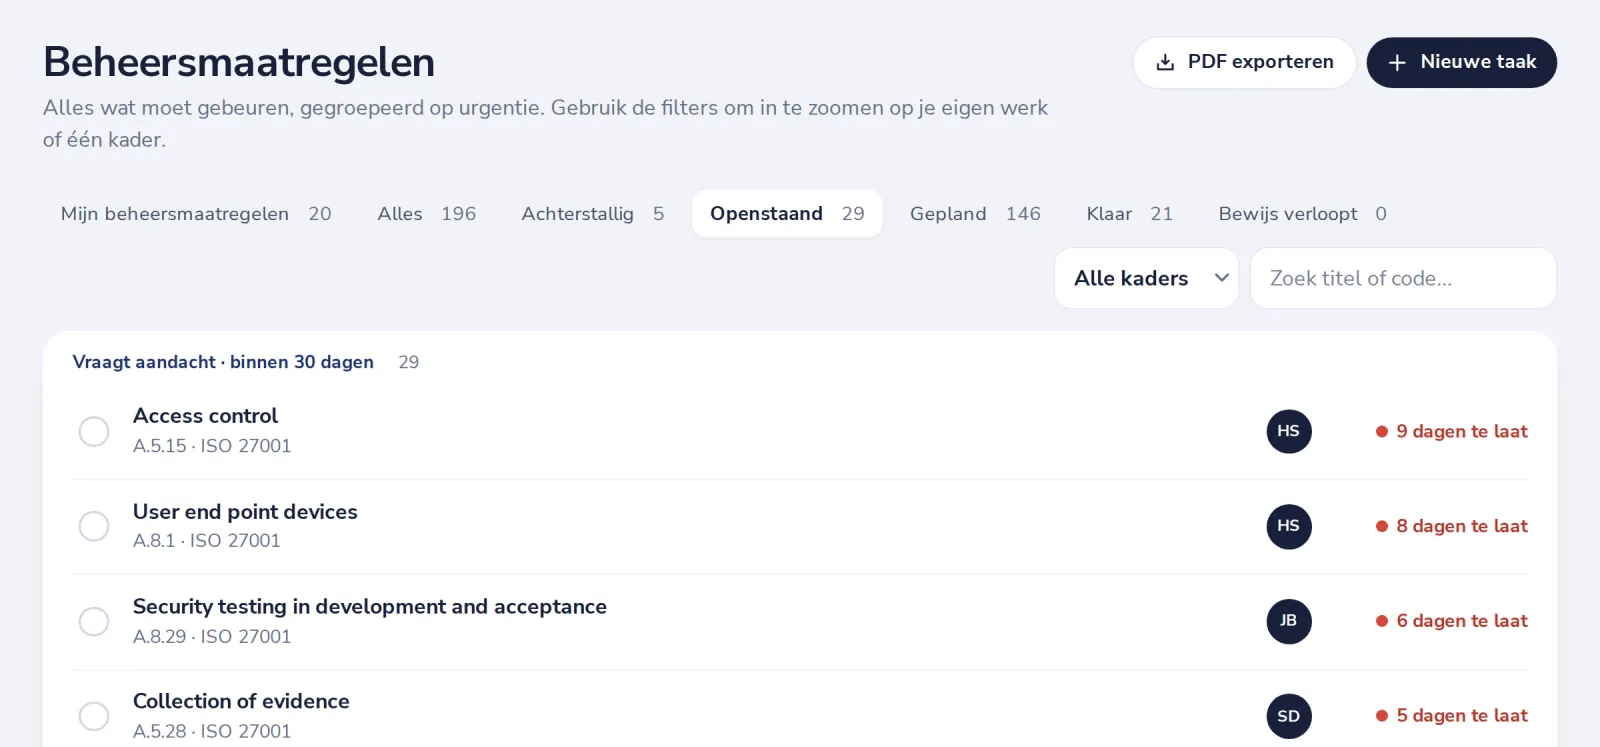Check off Security testing in development and acceptance
The width and height of the screenshot is (1600, 747).
[x=94, y=621]
